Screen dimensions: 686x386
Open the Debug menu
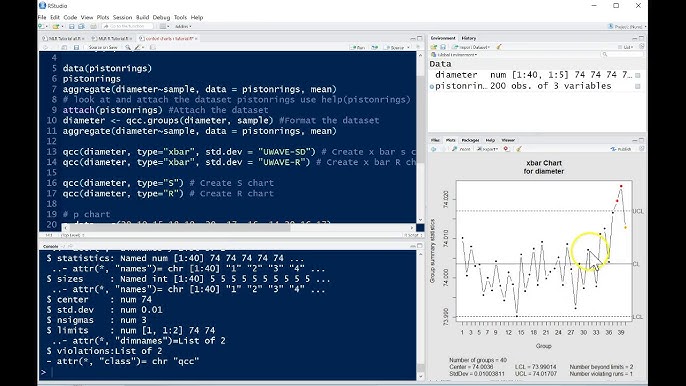(161, 18)
